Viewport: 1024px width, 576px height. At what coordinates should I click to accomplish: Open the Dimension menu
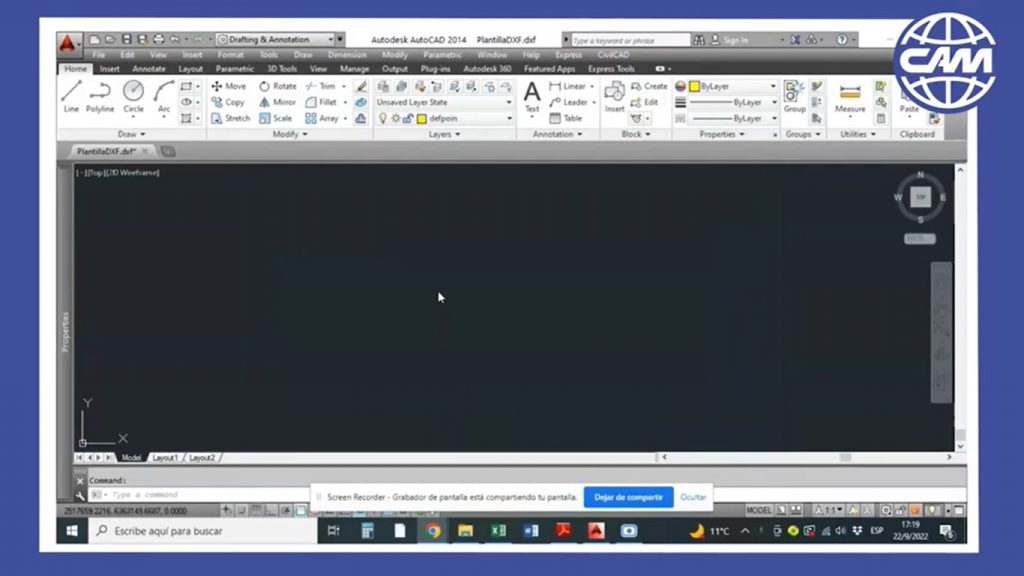(x=347, y=55)
